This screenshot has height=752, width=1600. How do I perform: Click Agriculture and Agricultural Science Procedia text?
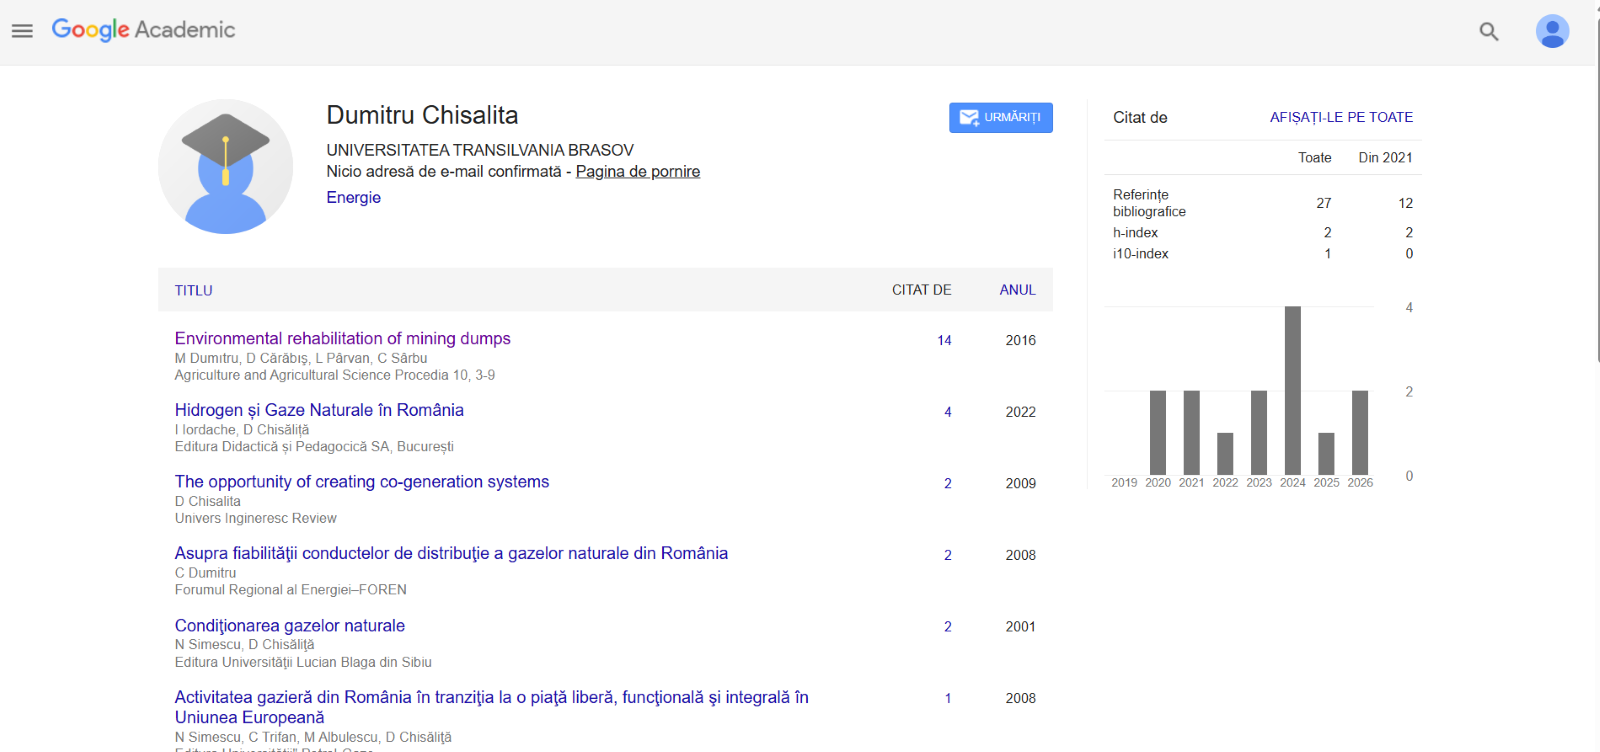click(x=335, y=375)
